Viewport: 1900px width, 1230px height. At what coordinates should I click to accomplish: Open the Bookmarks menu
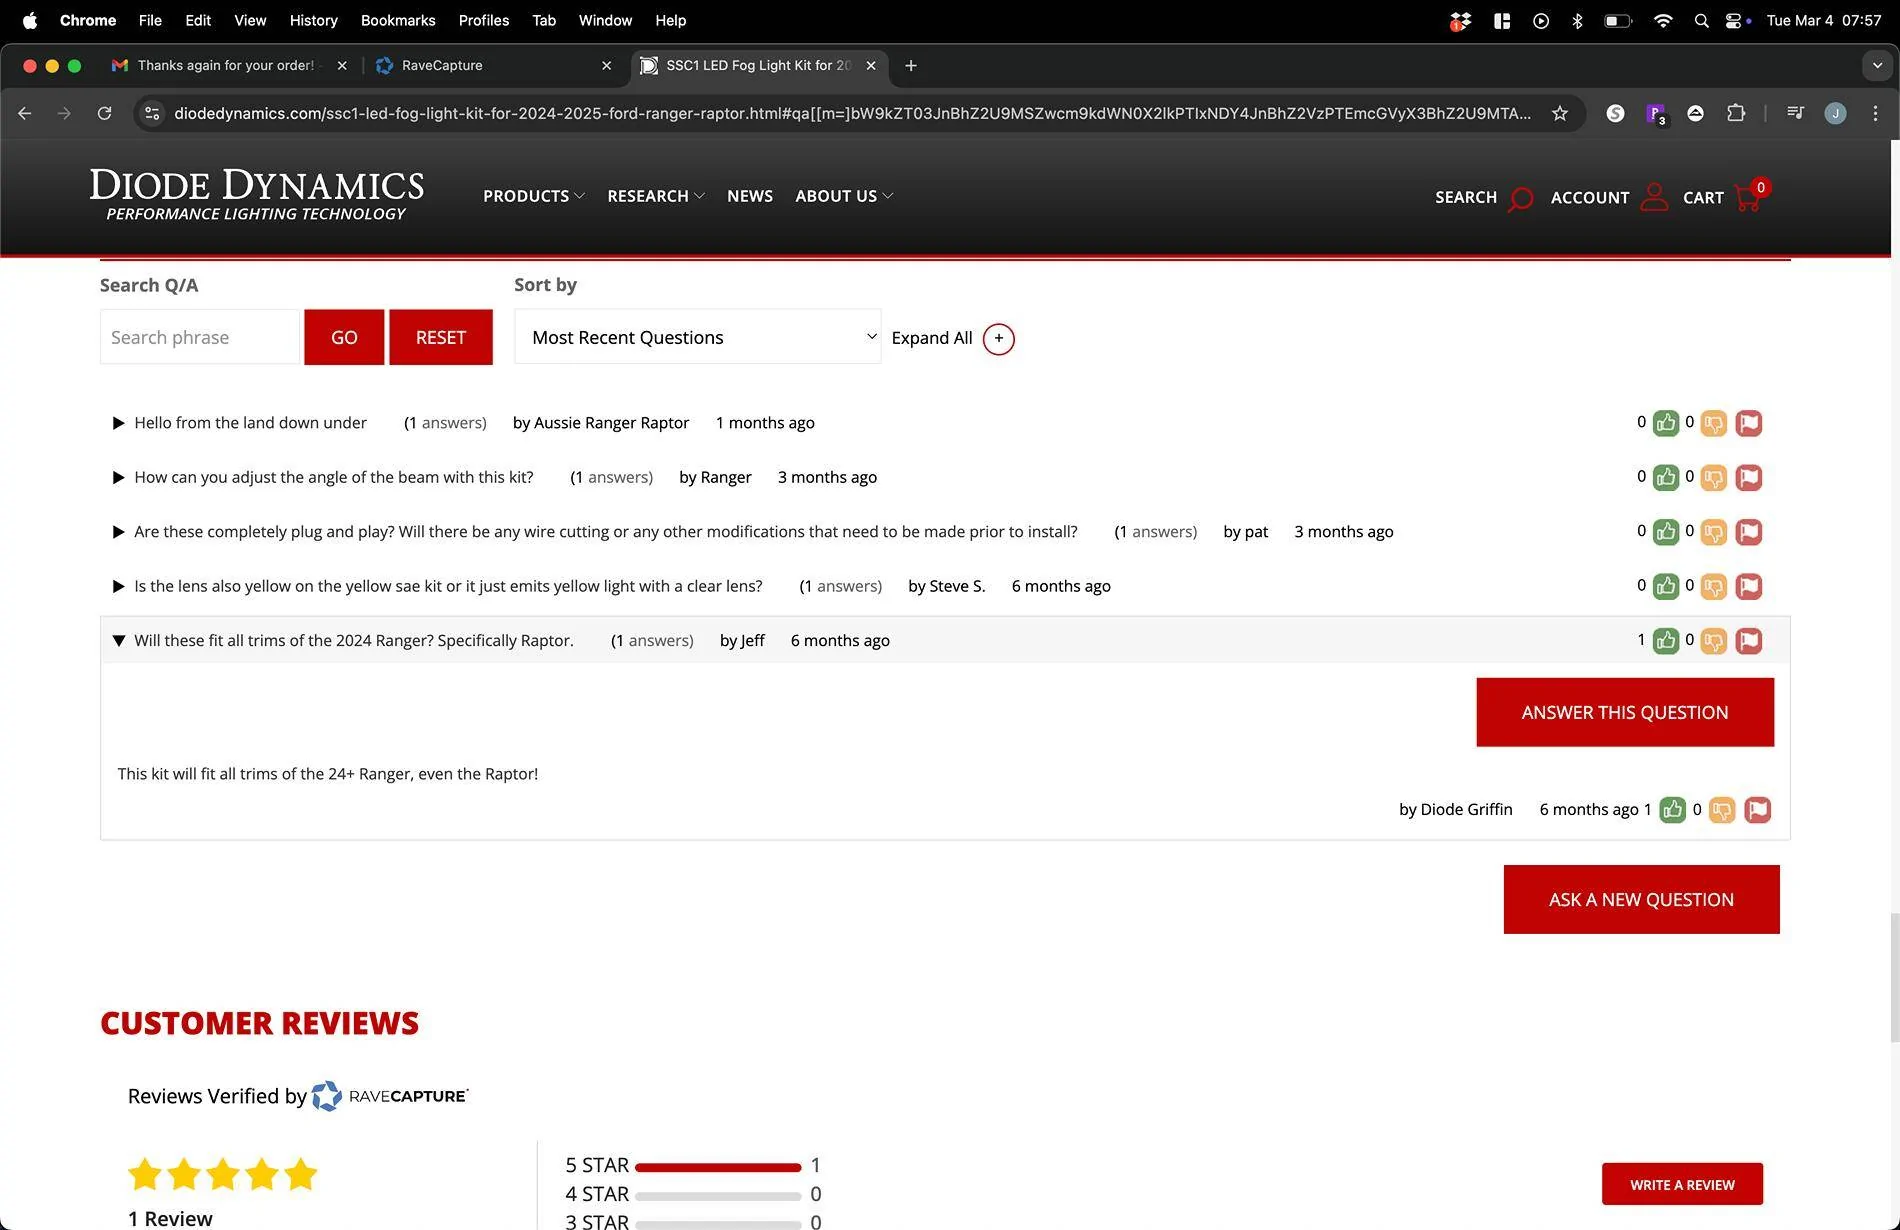[x=398, y=20]
